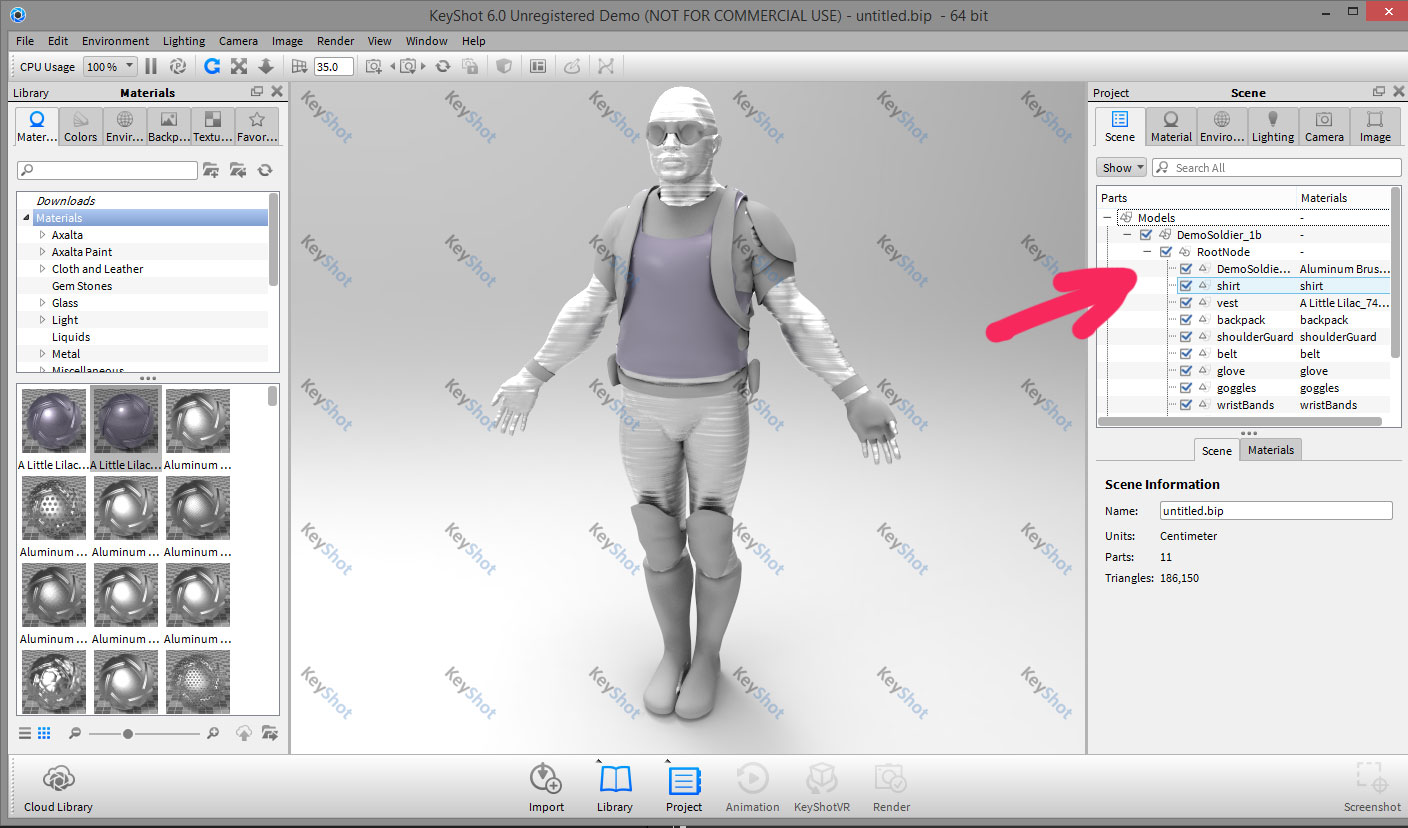Viewport: 1408px width, 828px height.
Task: Open the Environment menu
Action: click(115, 41)
